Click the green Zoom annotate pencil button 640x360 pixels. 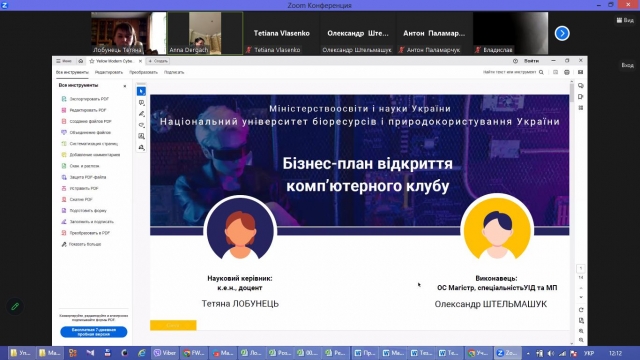[15, 307]
